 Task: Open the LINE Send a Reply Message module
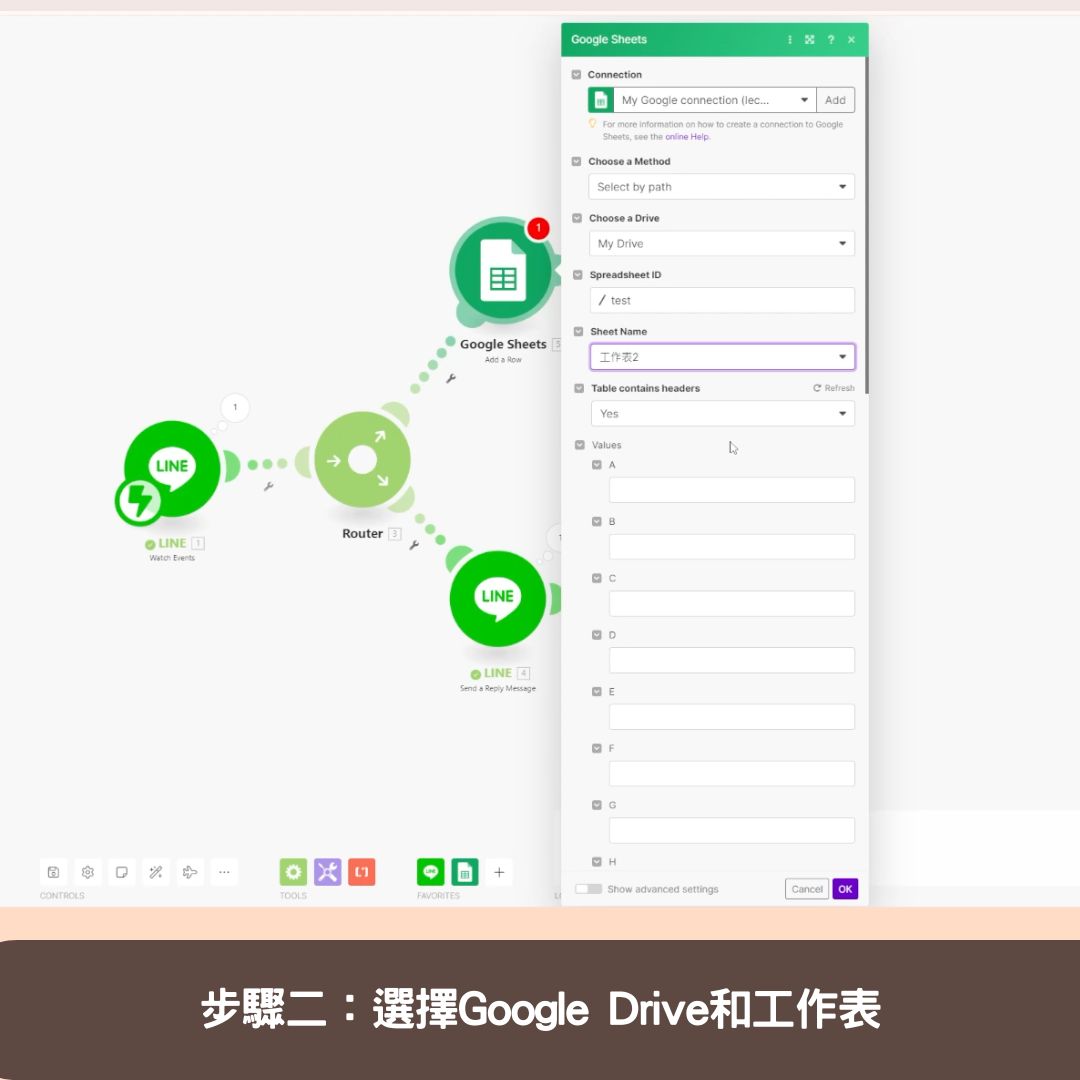tap(498, 600)
